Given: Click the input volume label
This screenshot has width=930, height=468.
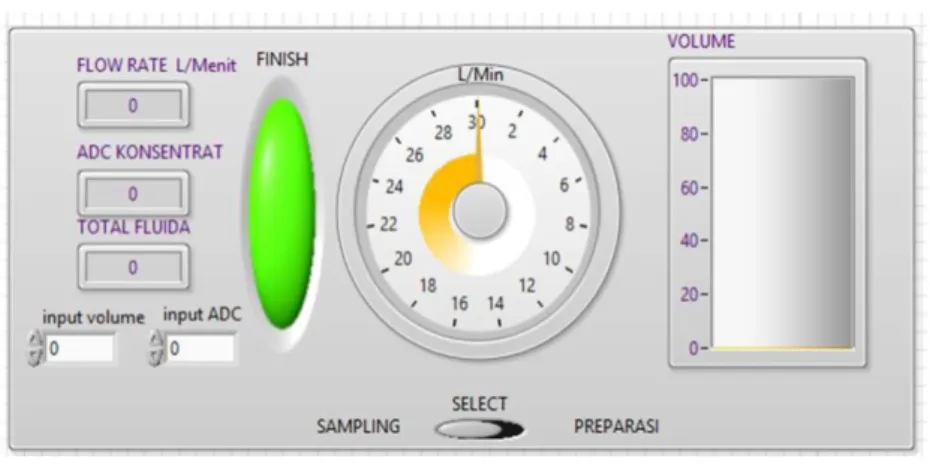Looking at the screenshot, I should (x=93, y=317).
